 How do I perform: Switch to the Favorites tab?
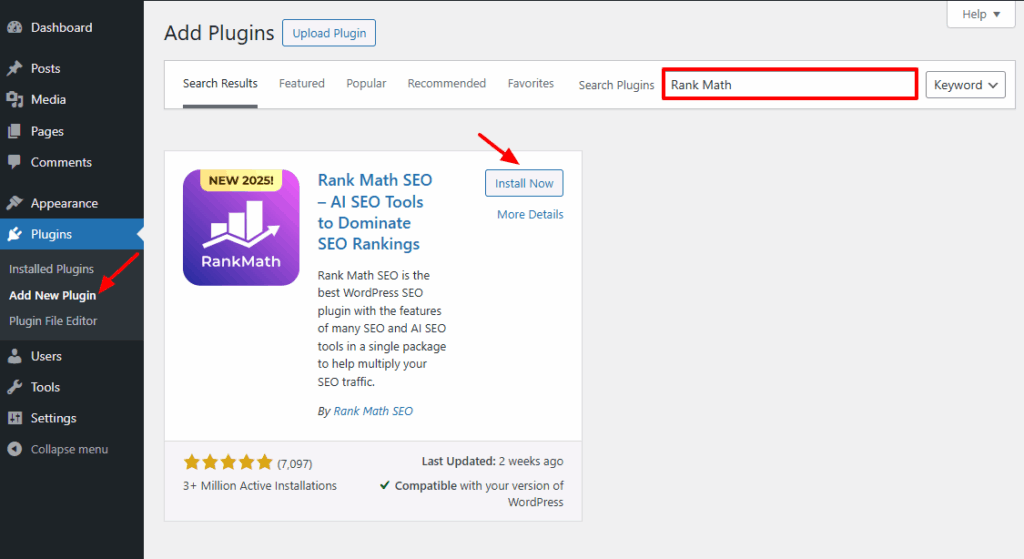[531, 84]
